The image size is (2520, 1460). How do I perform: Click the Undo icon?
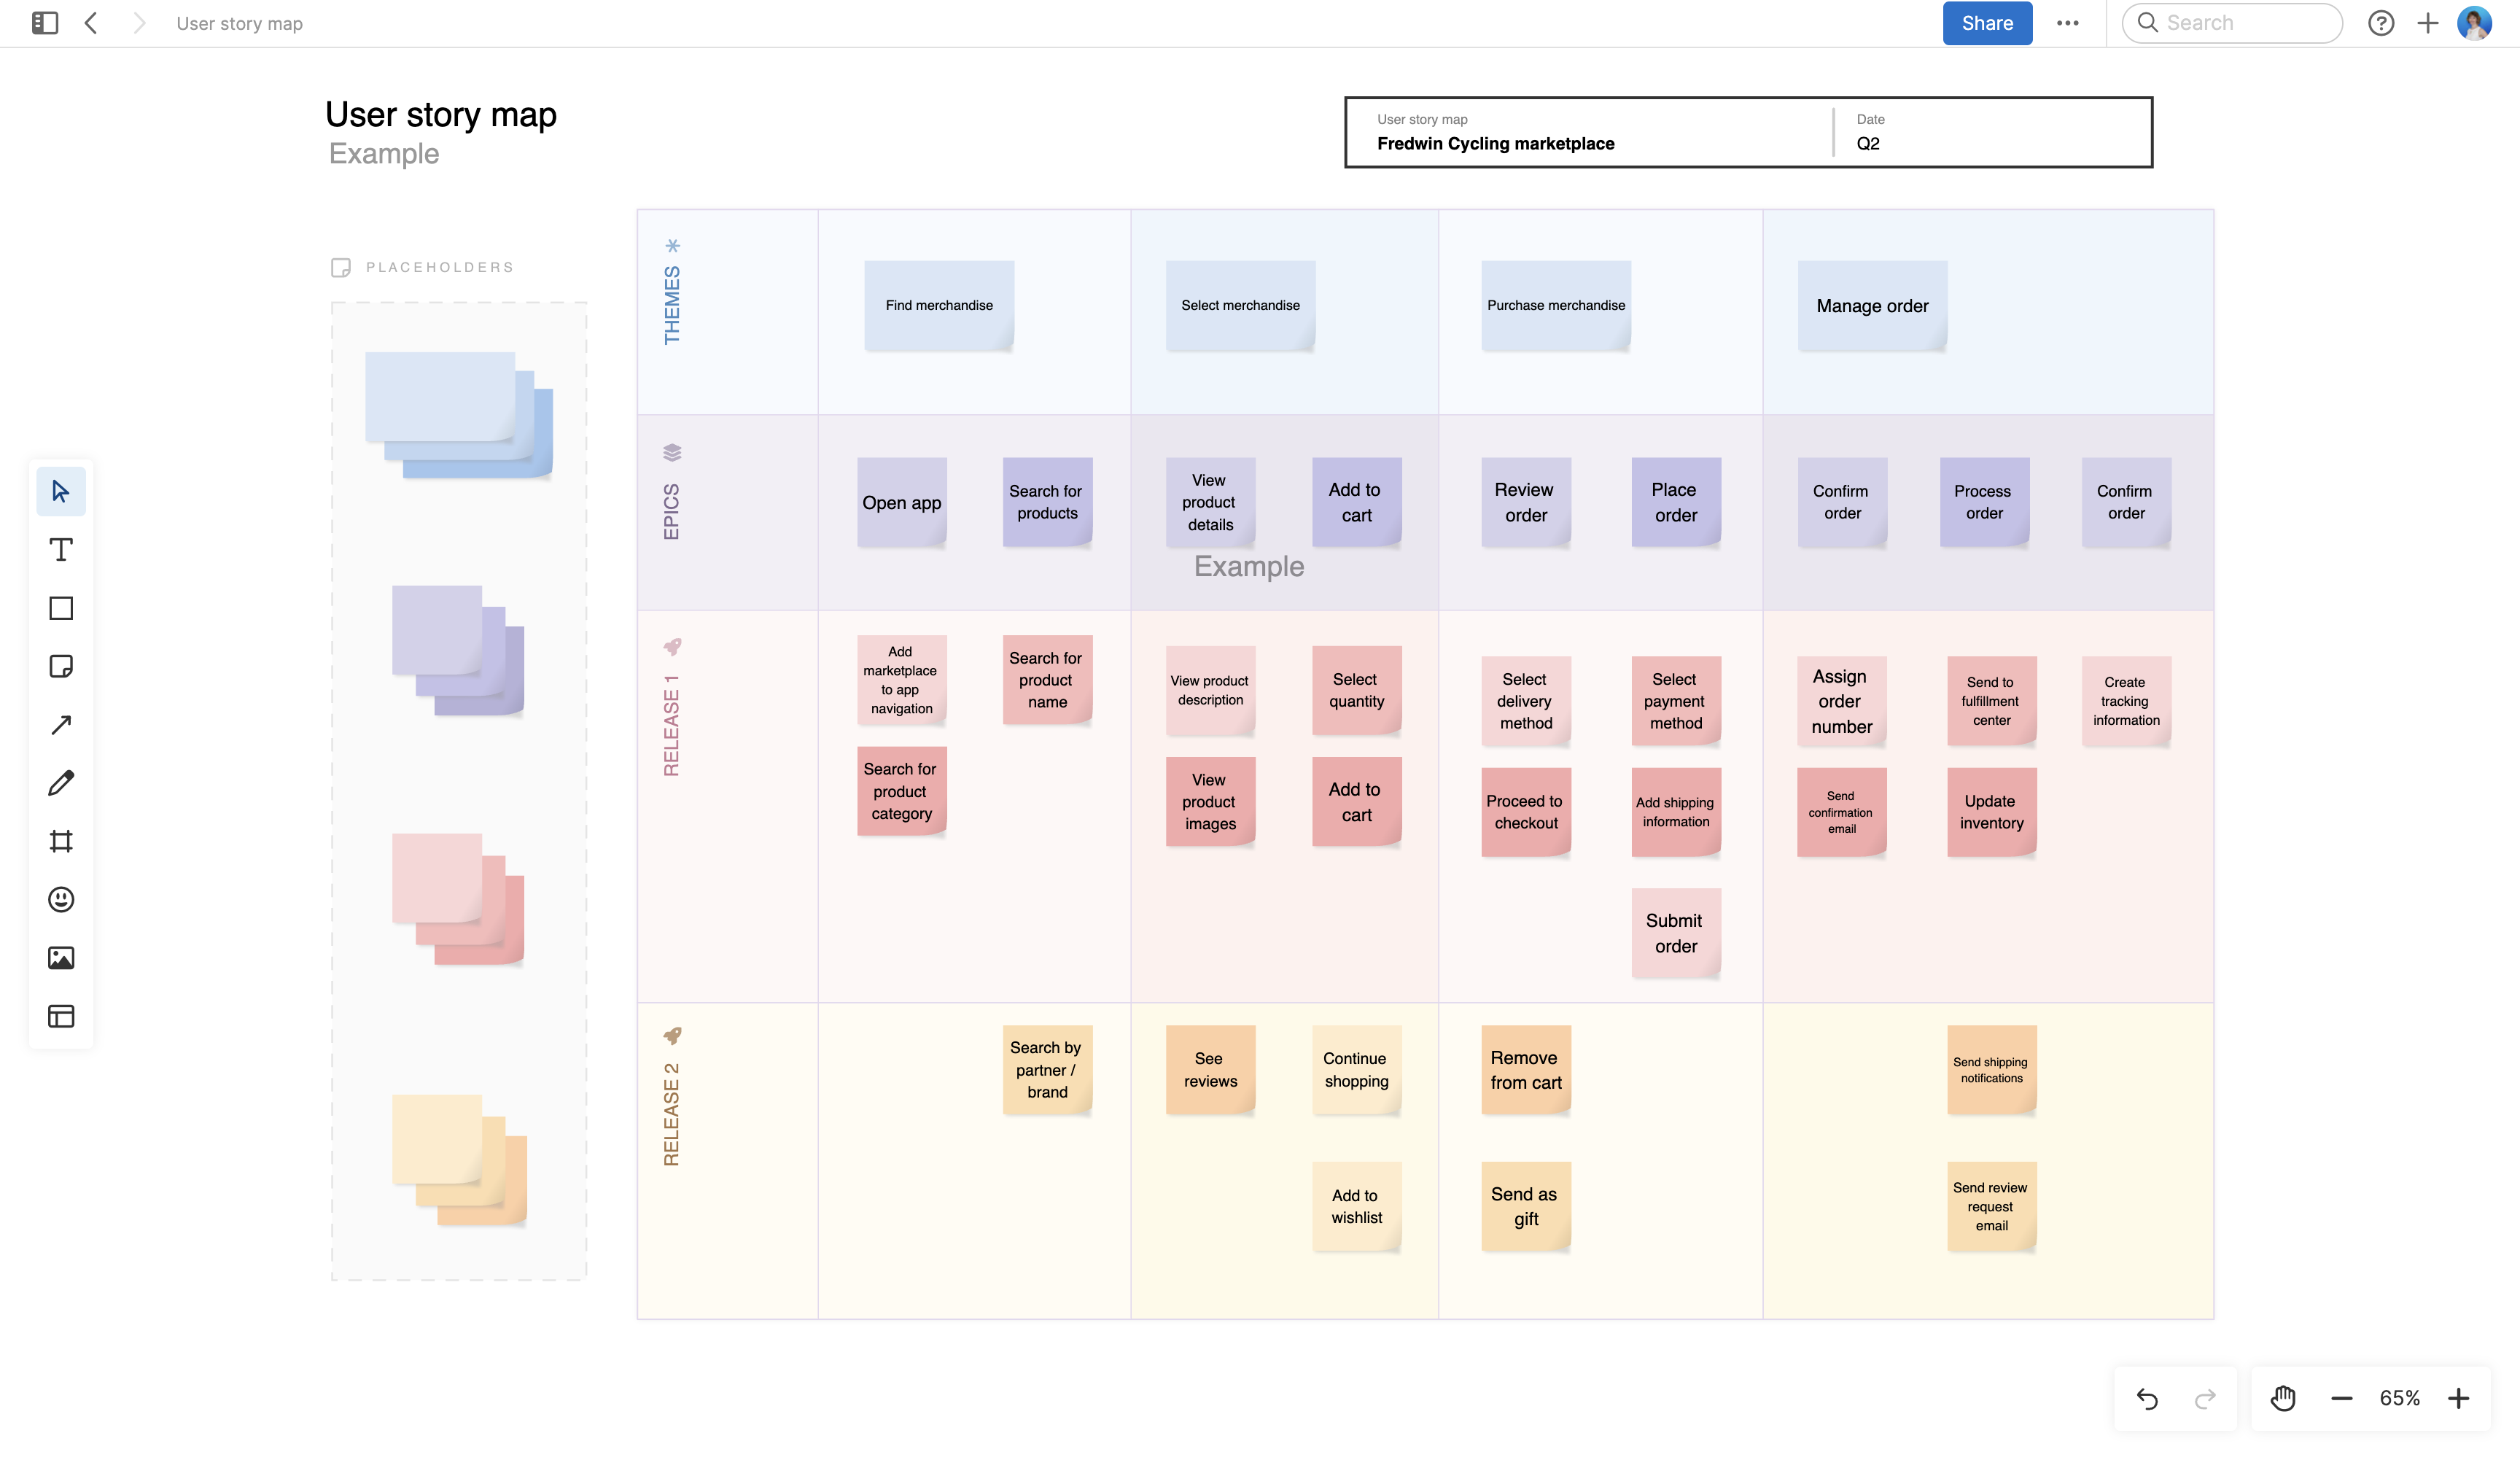pyautogui.click(x=2148, y=1398)
